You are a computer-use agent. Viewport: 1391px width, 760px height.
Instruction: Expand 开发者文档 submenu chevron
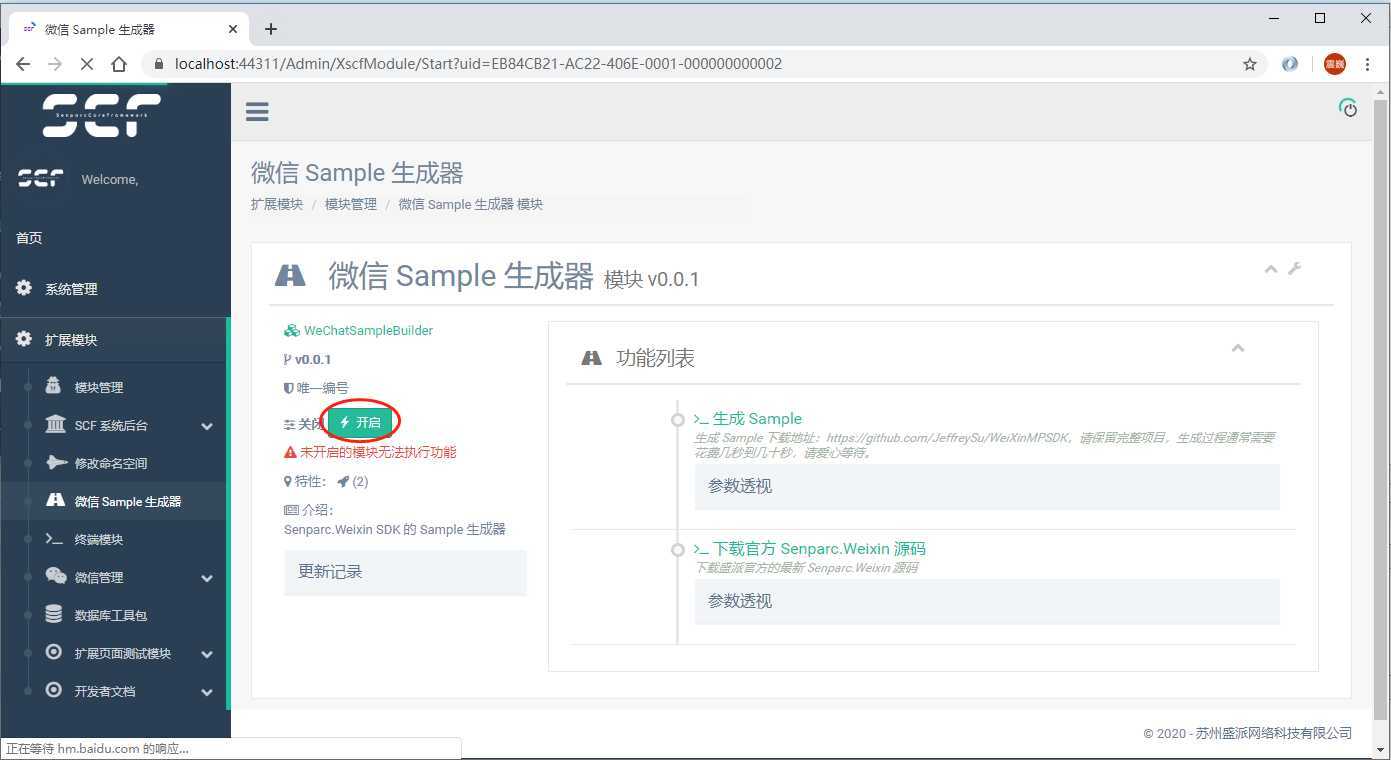[207, 692]
